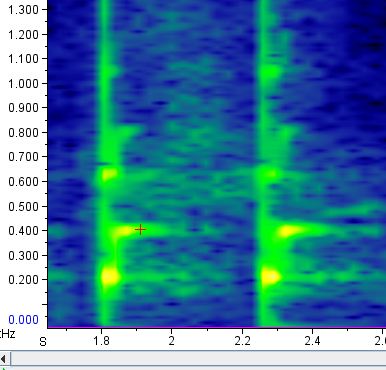The width and height of the screenshot is (386, 370).
Task: Click the 0.700 frequency axis label
Action: [23, 156]
